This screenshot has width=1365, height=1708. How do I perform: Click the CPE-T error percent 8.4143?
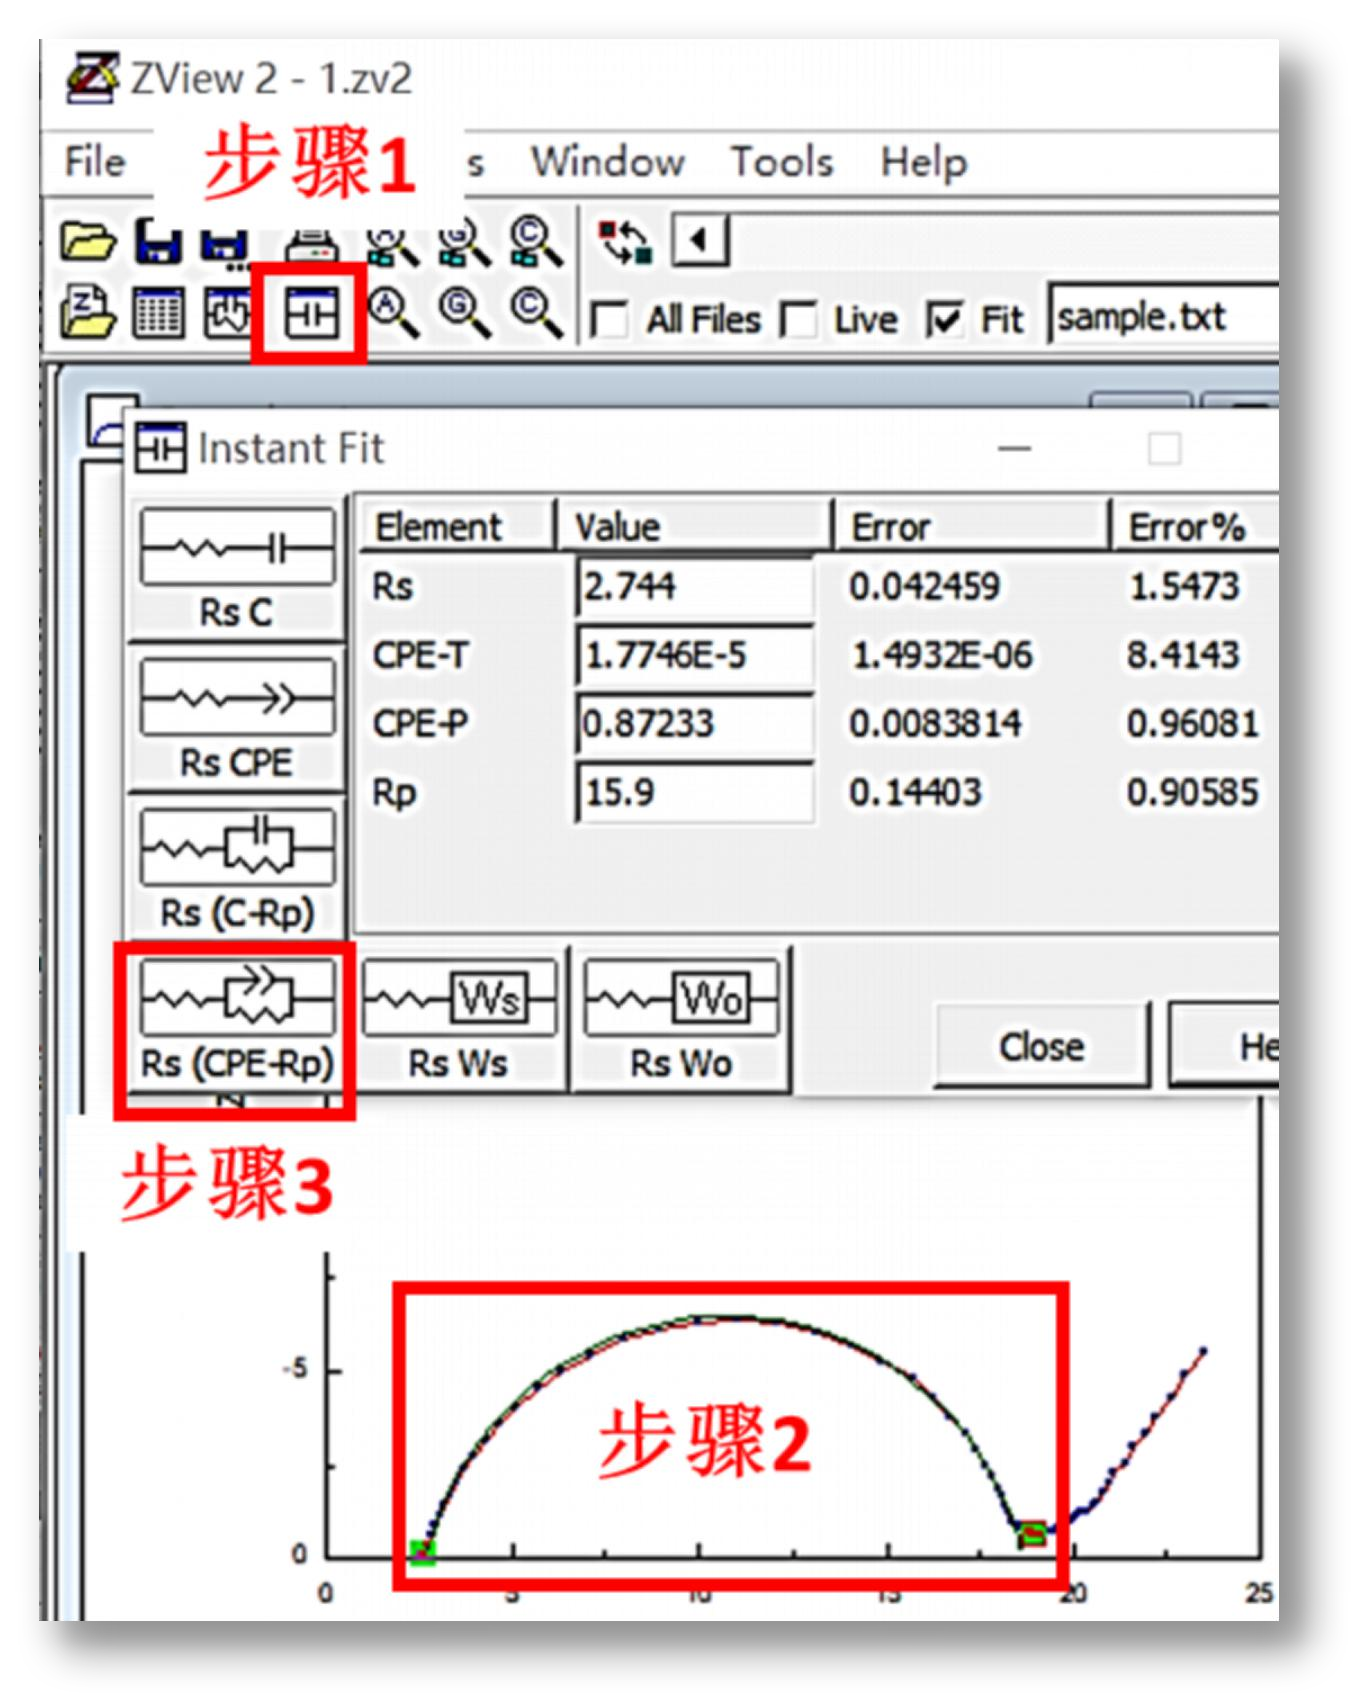click(x=1183, y=655)
